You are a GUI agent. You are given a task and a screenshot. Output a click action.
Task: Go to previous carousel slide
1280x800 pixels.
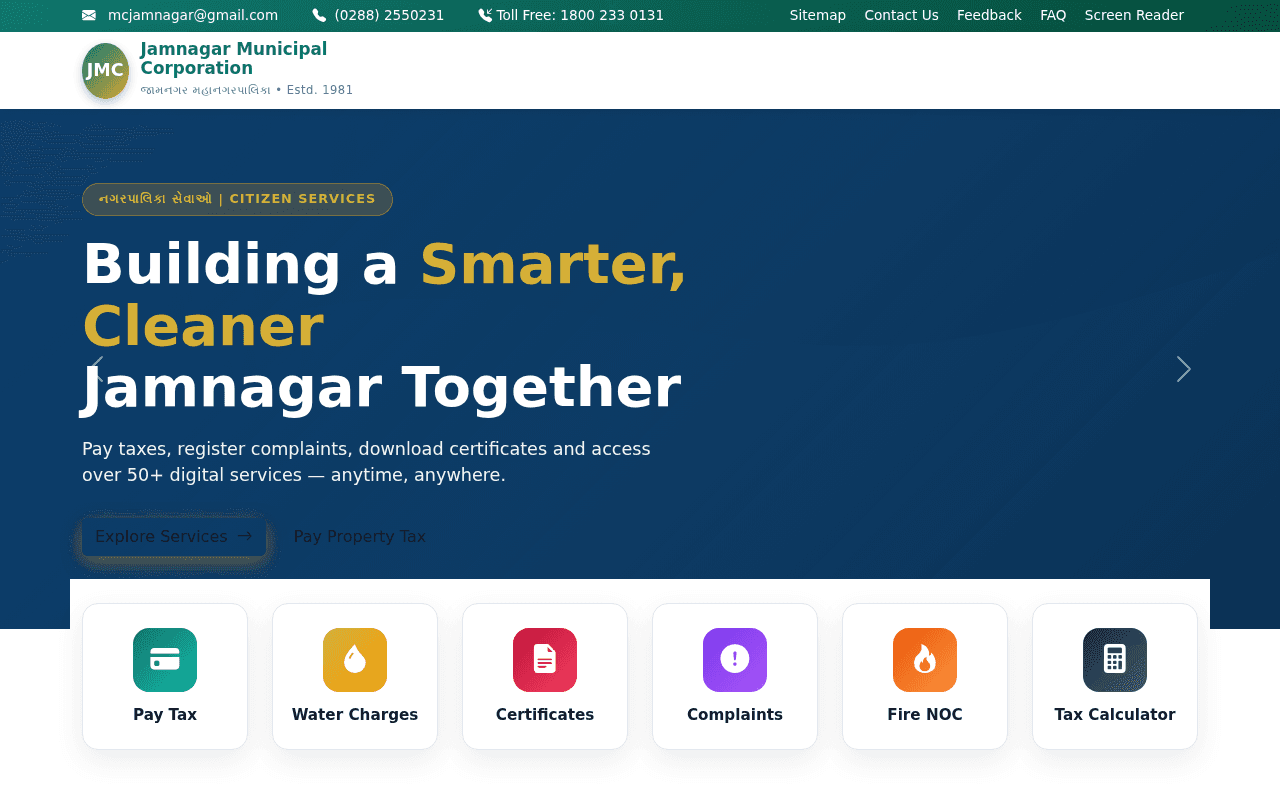pos(96,369)
